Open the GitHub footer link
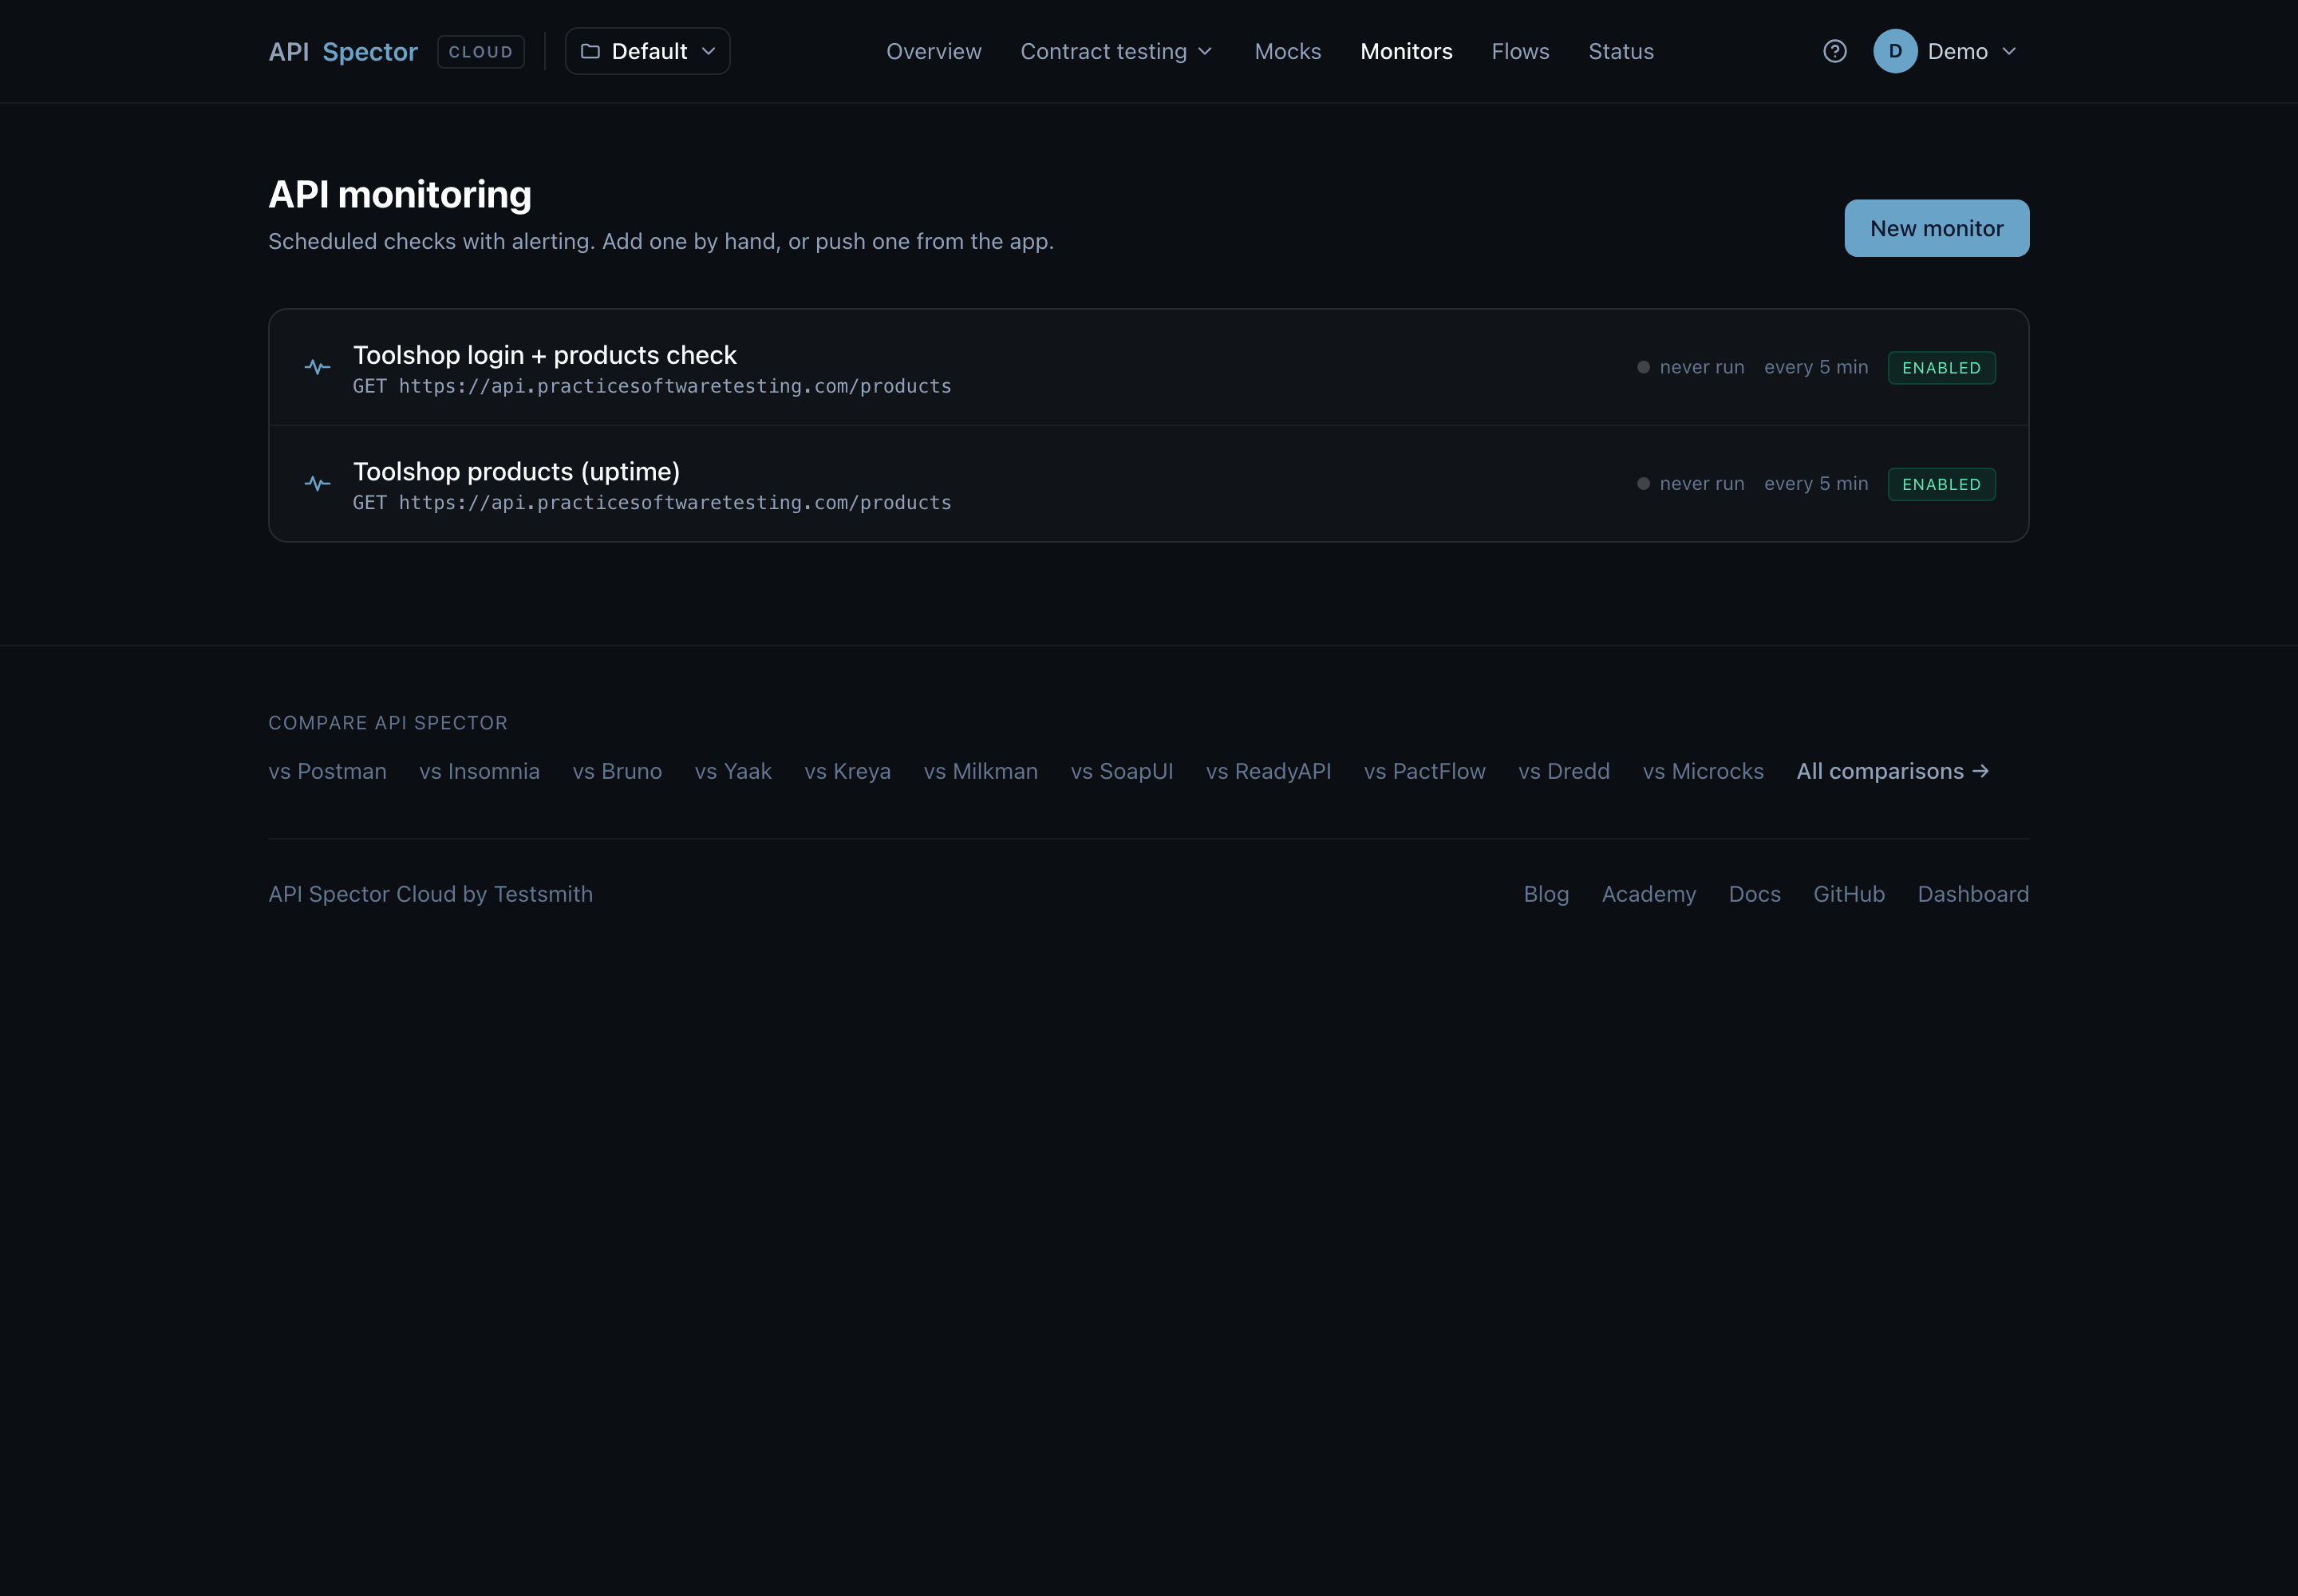This screenshot has width=2298, height=1596. (1848, 894)
